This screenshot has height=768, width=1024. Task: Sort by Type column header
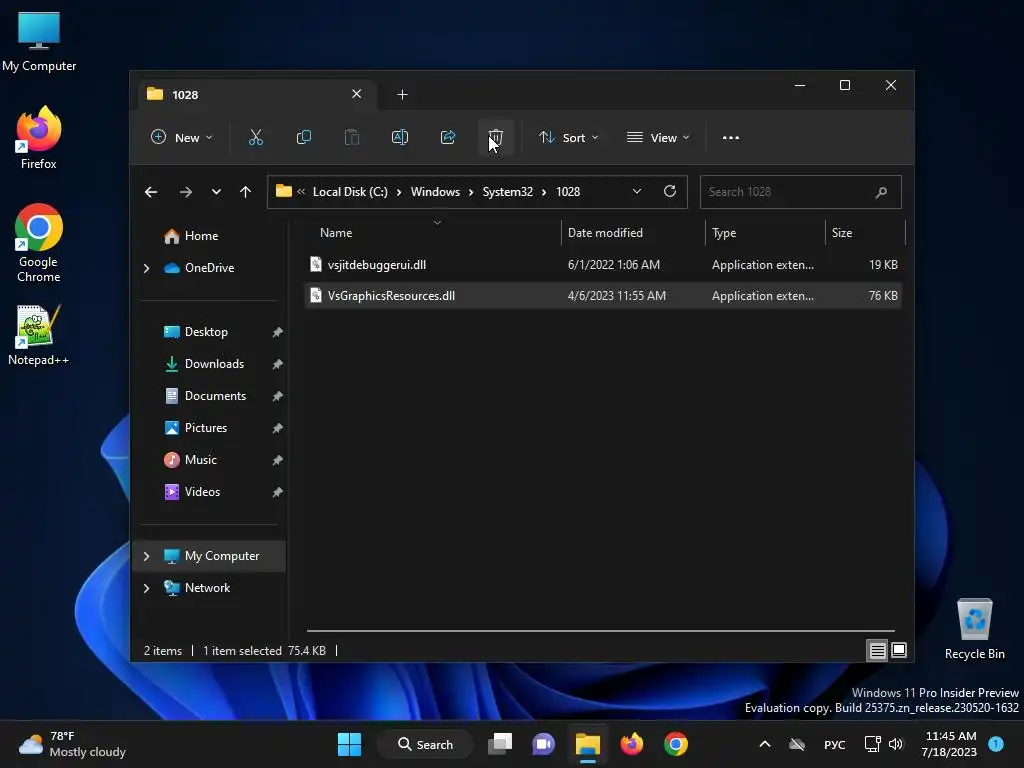coord(765,233)
